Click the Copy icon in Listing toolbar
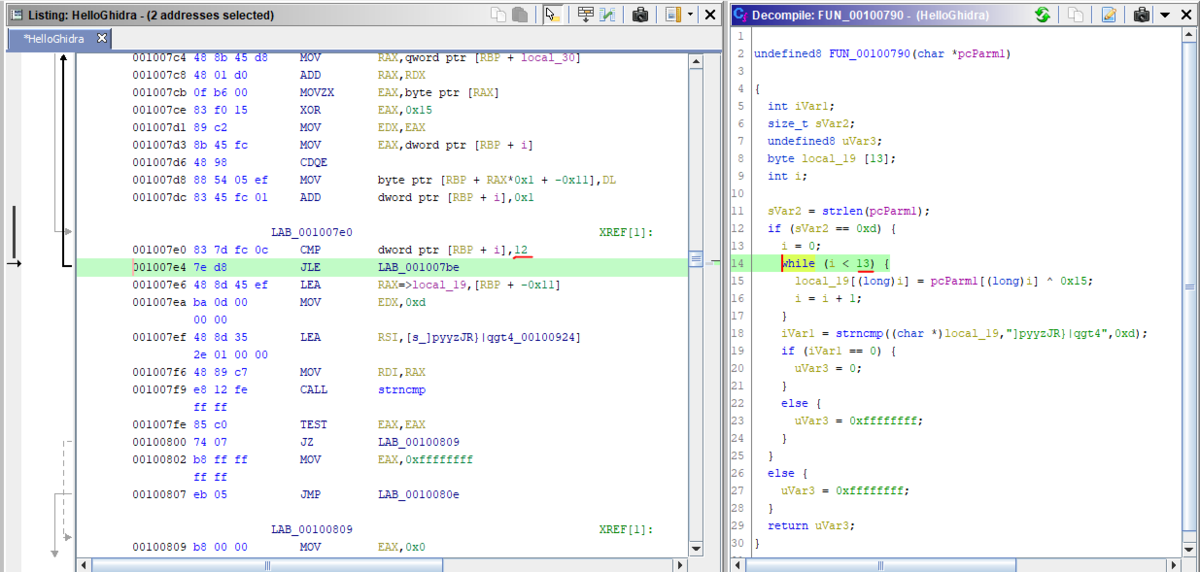This screenshot has height=572, width=1200. pos(499,15)
